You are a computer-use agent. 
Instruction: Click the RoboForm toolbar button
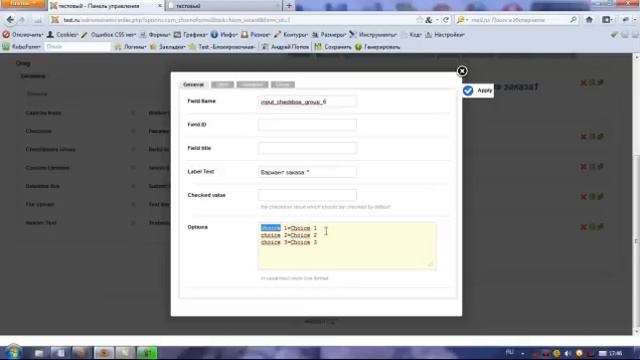pos(22,47)
